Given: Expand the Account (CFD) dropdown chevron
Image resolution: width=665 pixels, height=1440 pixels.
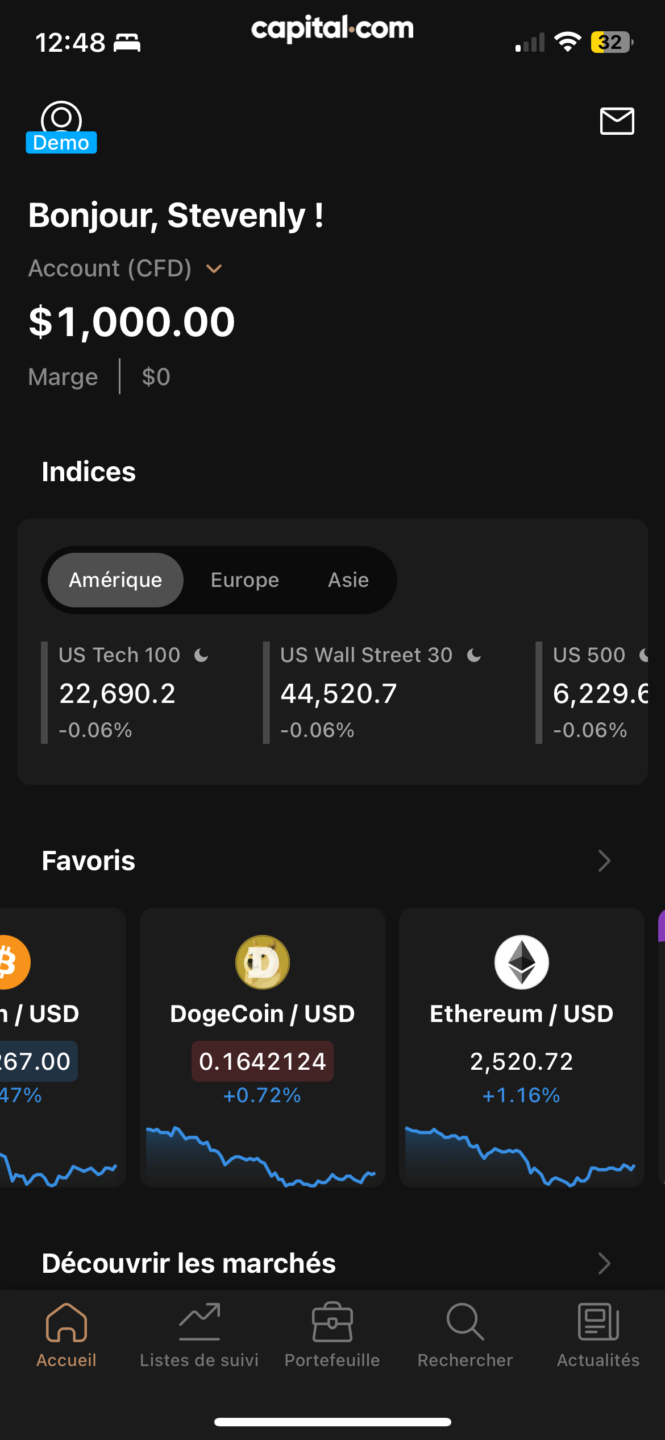Looking at the screenshot, I should [x=213, y=269].
